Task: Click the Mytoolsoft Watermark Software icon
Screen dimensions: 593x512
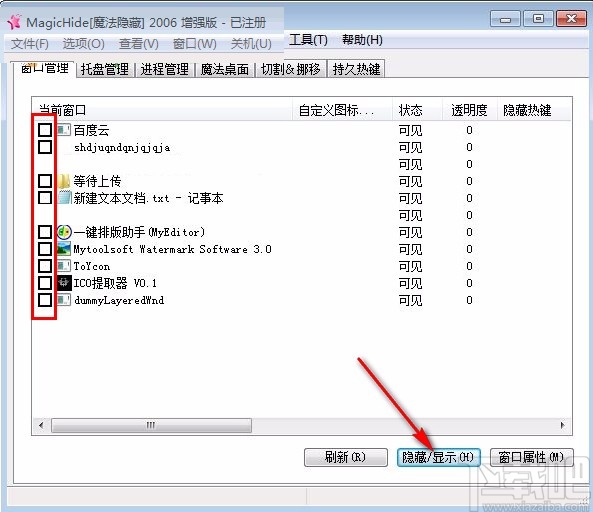Action: pos(64,249)
